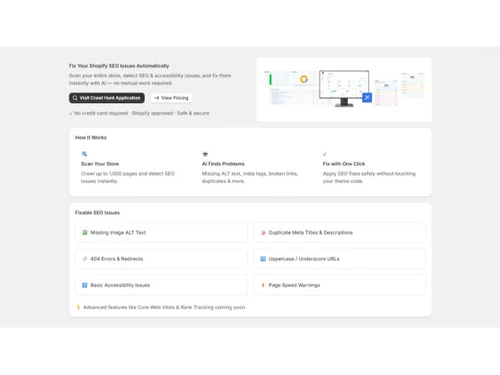Viewport: 500px width, 375px height.
Task: Click the image icon beside Missing Image ALT Text
Action: click(85, 232)
